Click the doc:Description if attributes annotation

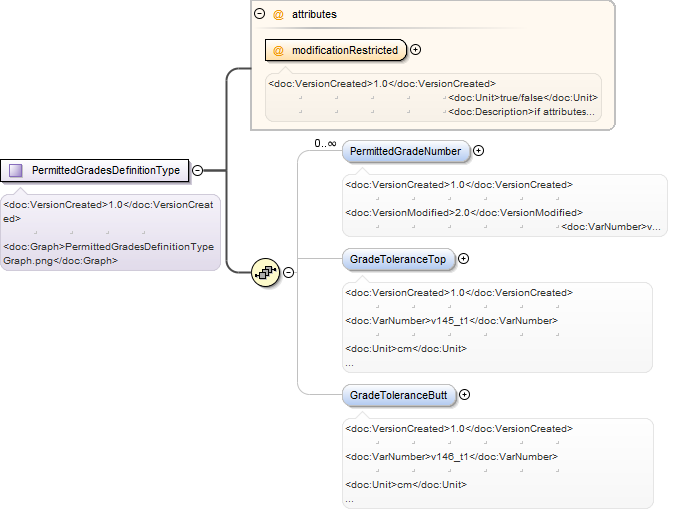tap(521, 112)
